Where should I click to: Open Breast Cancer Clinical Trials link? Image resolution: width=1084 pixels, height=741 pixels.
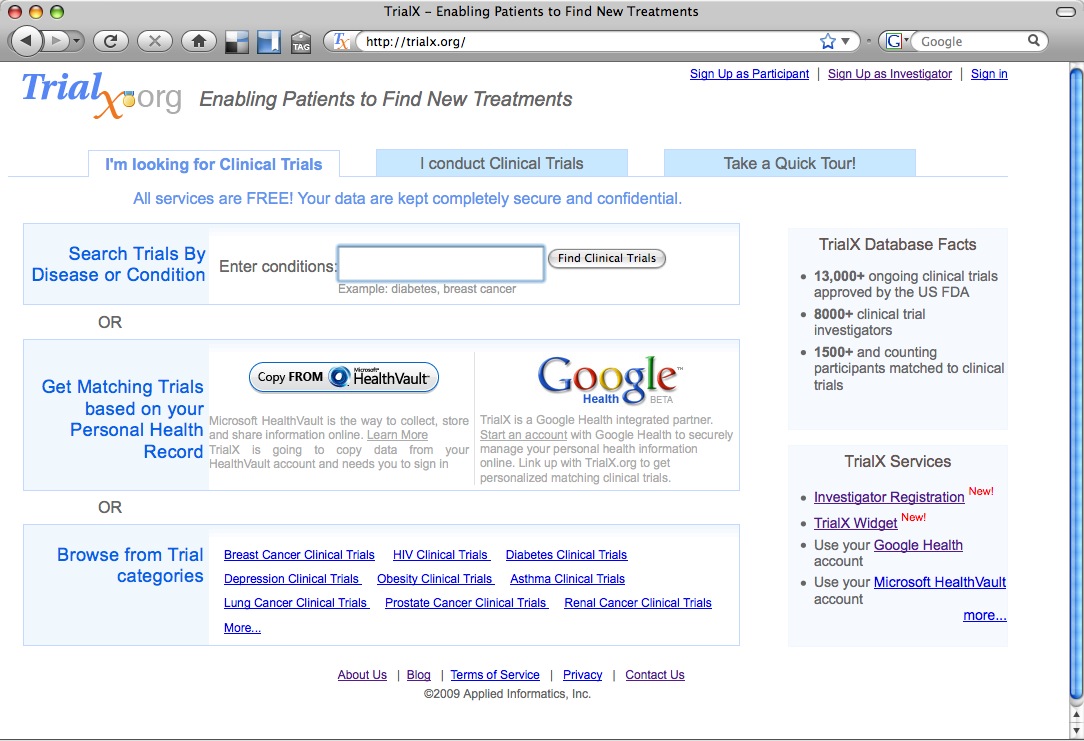pos(299,555)
